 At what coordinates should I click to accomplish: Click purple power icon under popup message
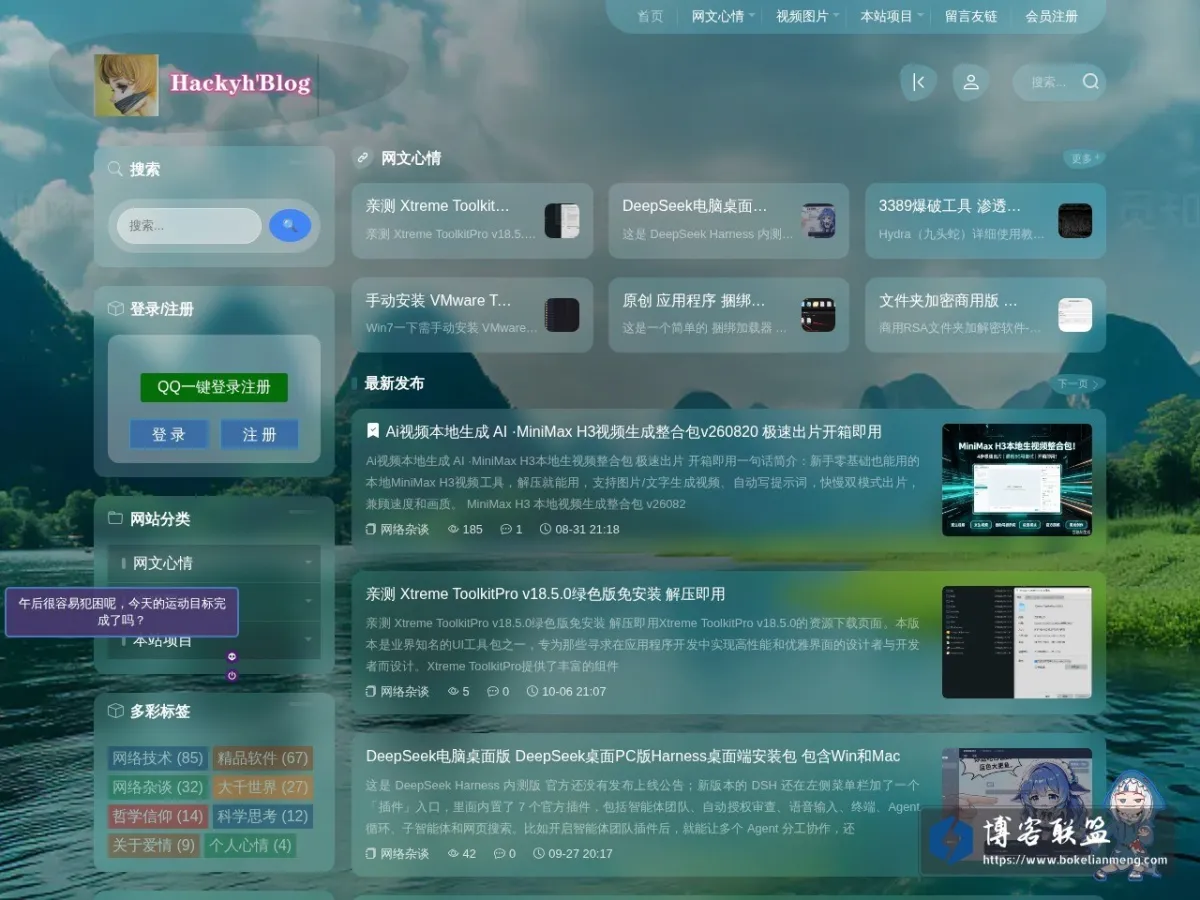tap(232, 676)
